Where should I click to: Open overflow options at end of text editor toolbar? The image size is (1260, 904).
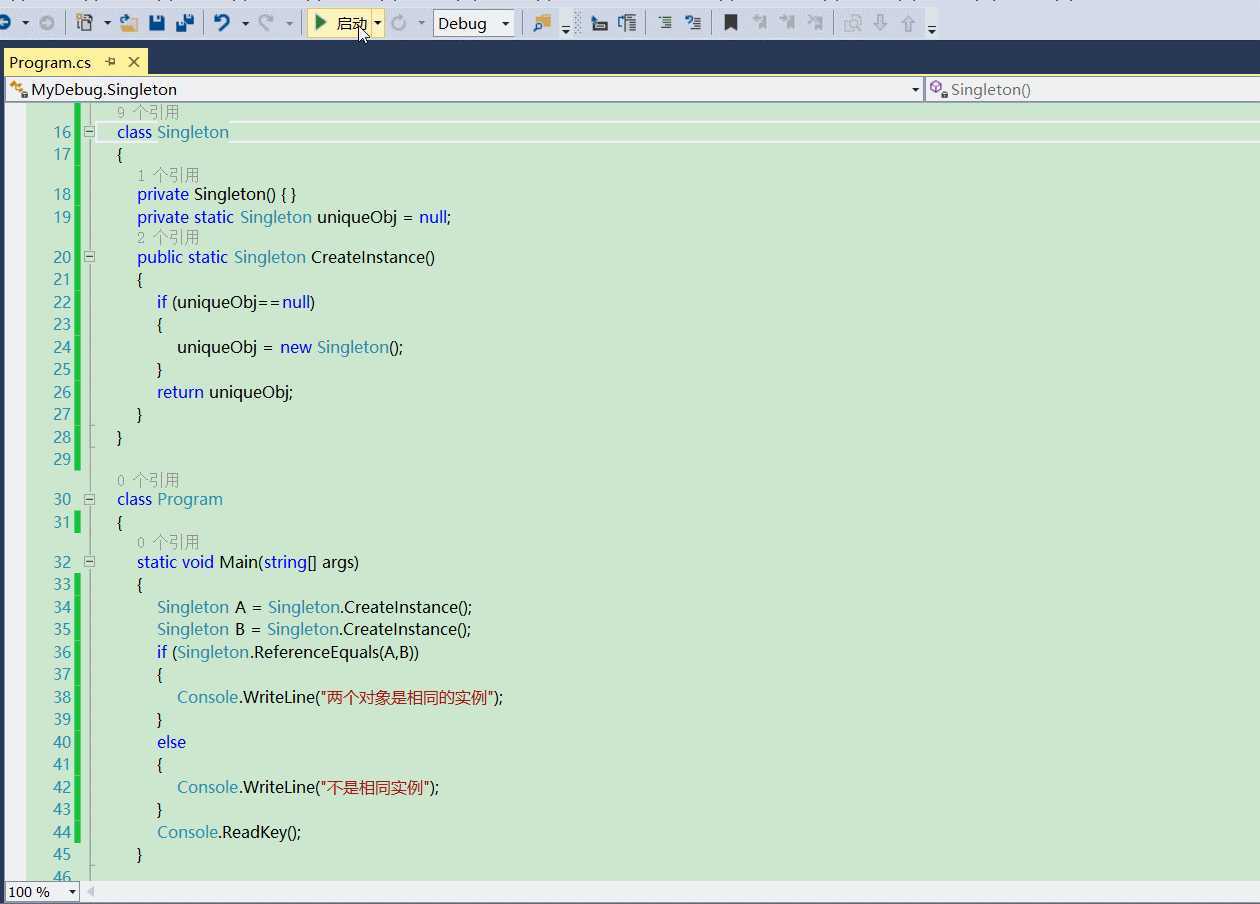click(932, 28)
